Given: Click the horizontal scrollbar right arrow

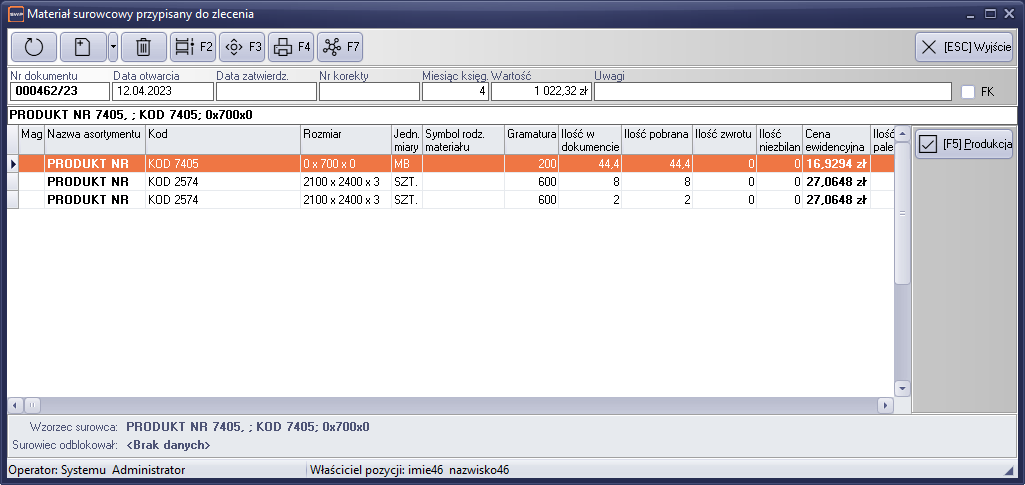Looking at the screenshot, I should tap(884, 405).
